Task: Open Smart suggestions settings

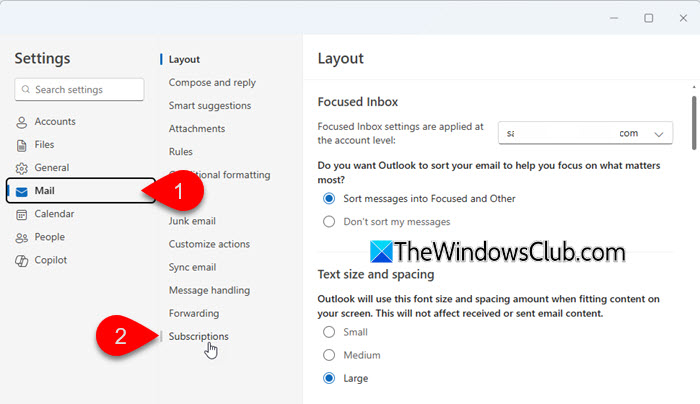Action: [210, 106]
